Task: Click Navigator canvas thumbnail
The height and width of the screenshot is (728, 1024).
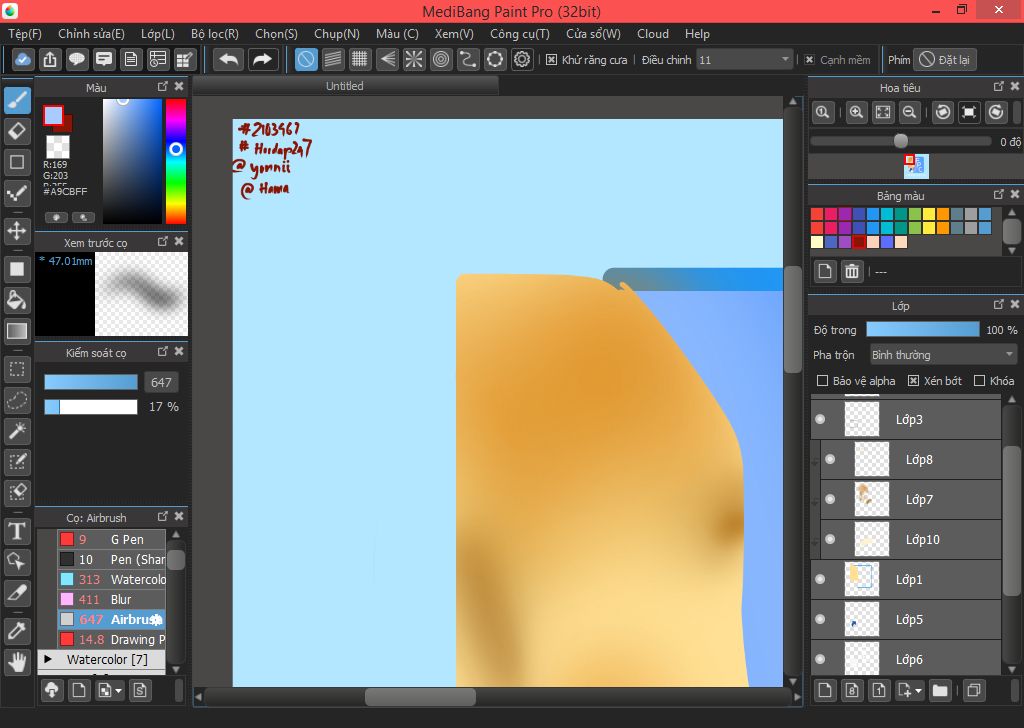Action: tap(916, 166)
